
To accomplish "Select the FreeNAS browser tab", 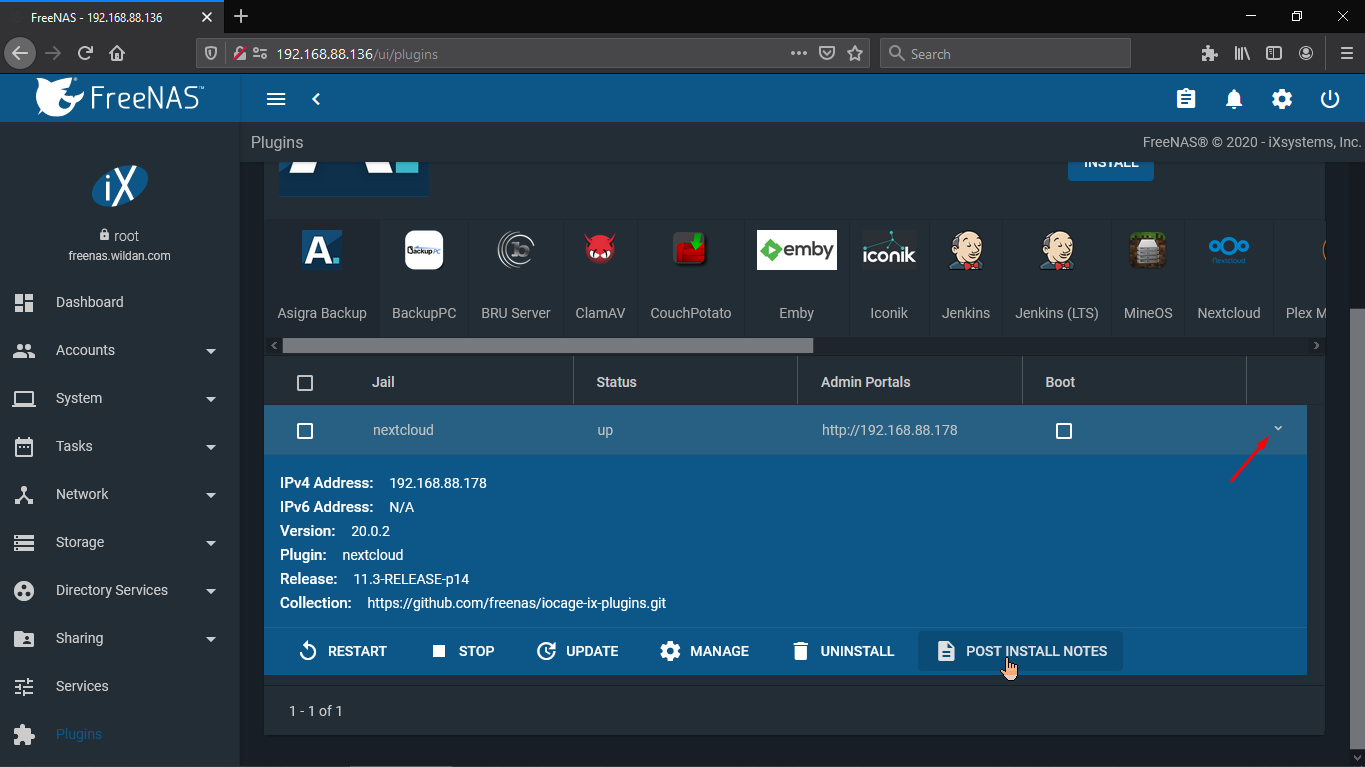I will (x=113, y=18).
